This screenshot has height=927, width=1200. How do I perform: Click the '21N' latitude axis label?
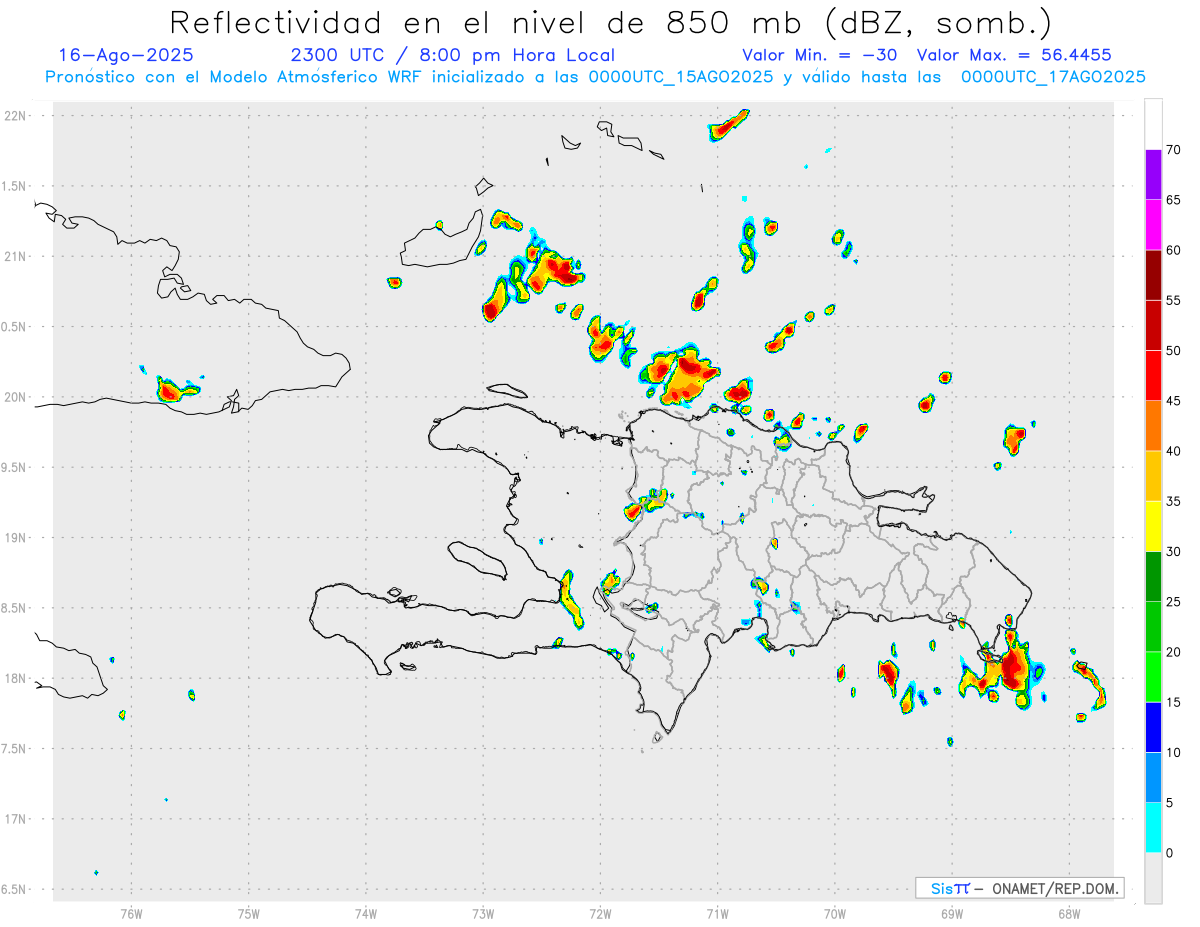pos(16,257)
